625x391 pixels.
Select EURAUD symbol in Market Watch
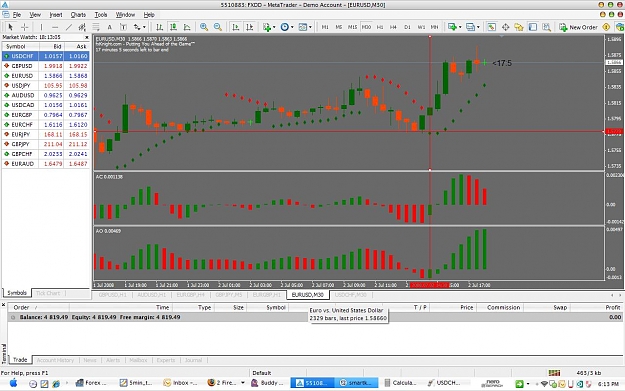tap(23, 164)
